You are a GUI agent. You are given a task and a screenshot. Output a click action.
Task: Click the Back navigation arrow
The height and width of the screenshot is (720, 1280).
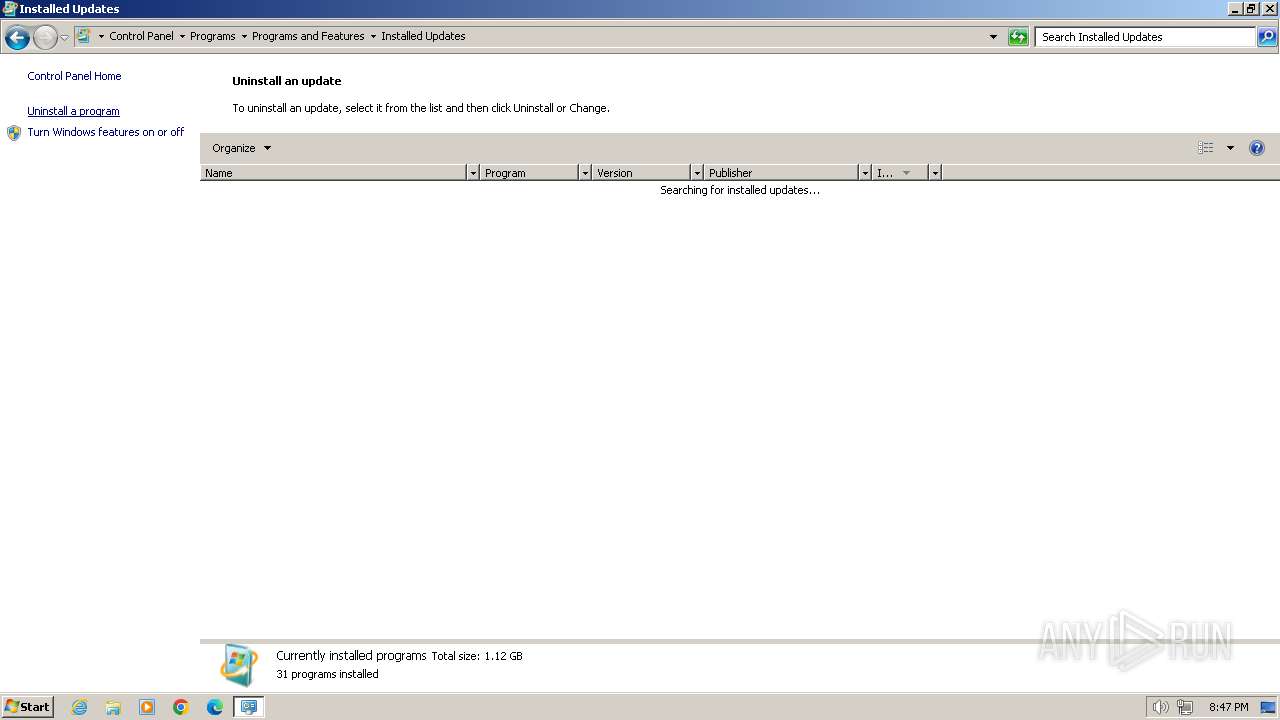pos(17,38)
